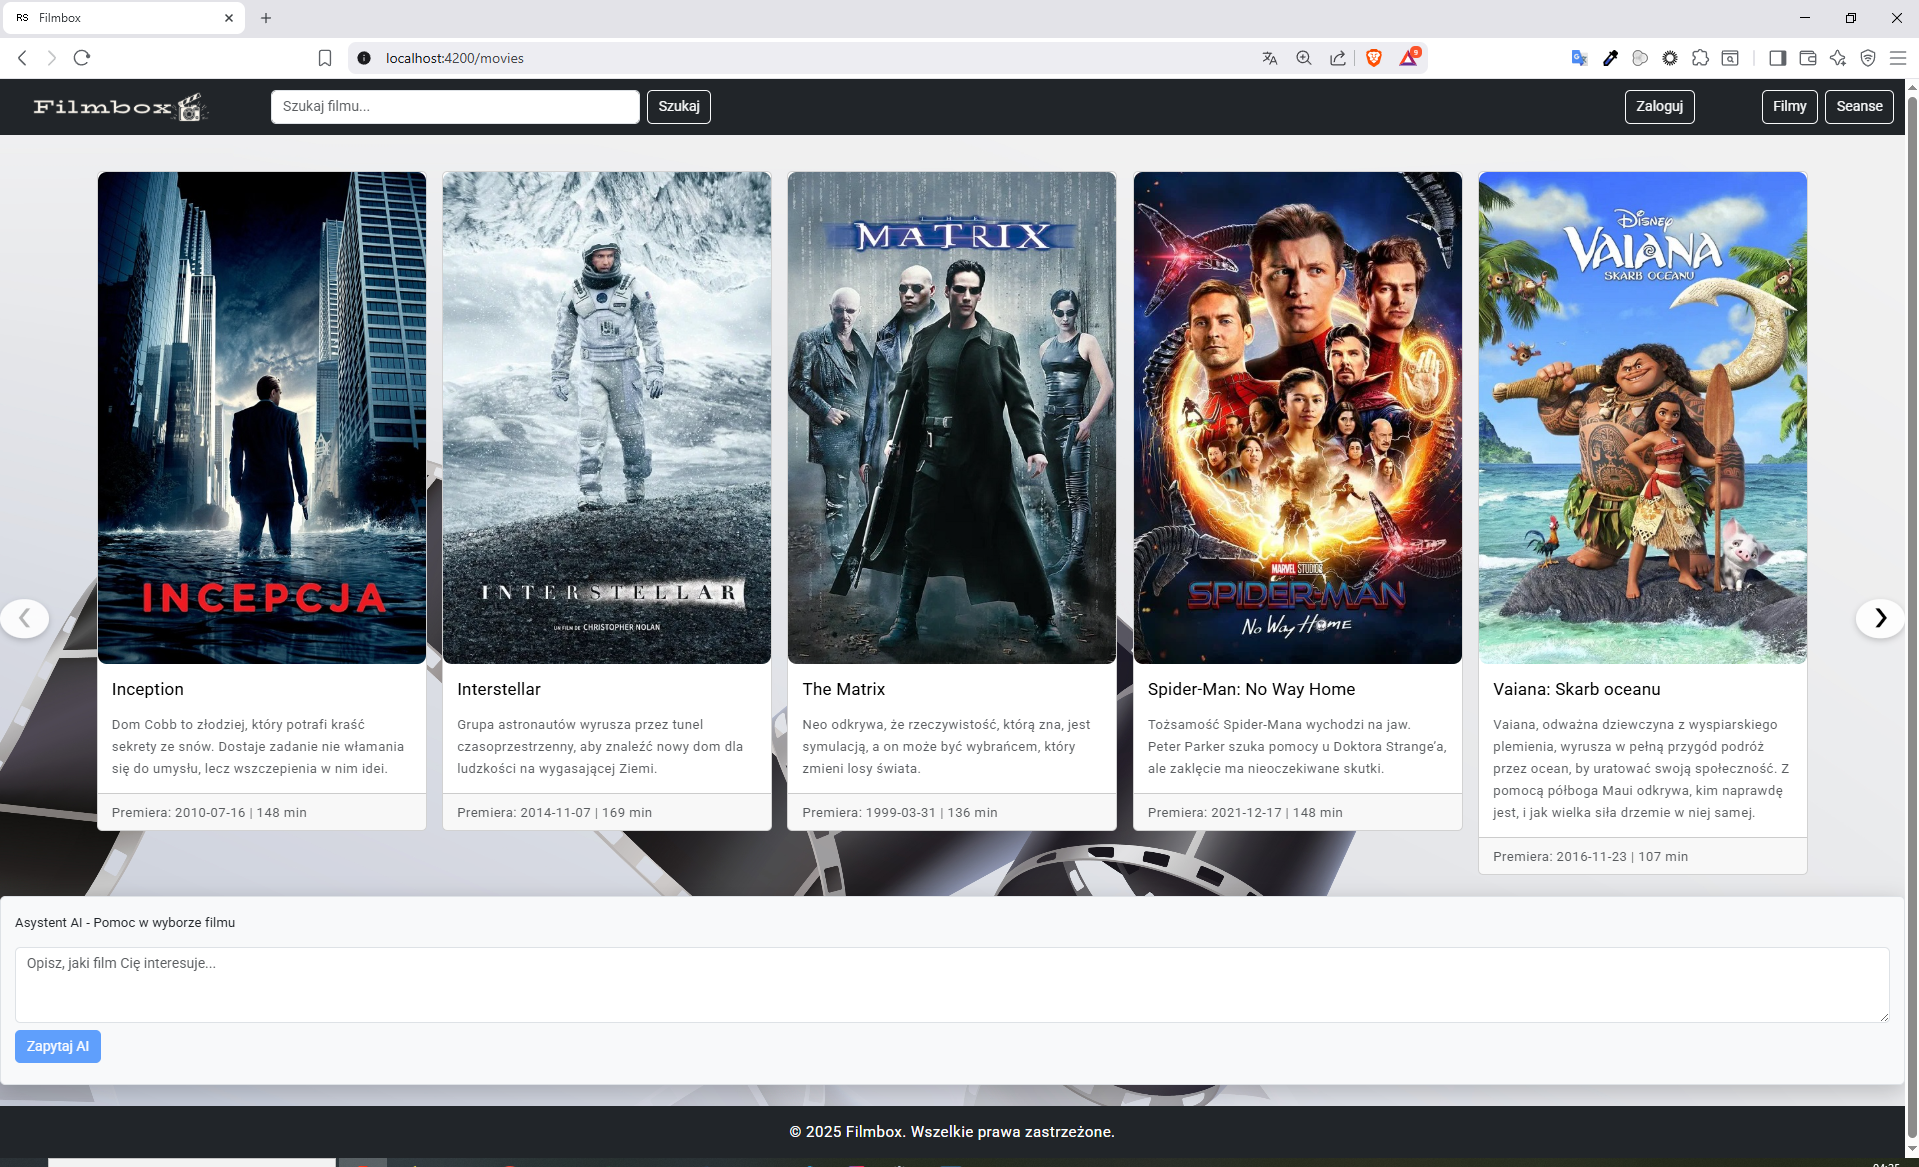1919x1167 pixels.
Task: Click the Asystent AI - Pomoc w wyborze filmu heading
Action: pyautogui.click(x=125, y=922)
